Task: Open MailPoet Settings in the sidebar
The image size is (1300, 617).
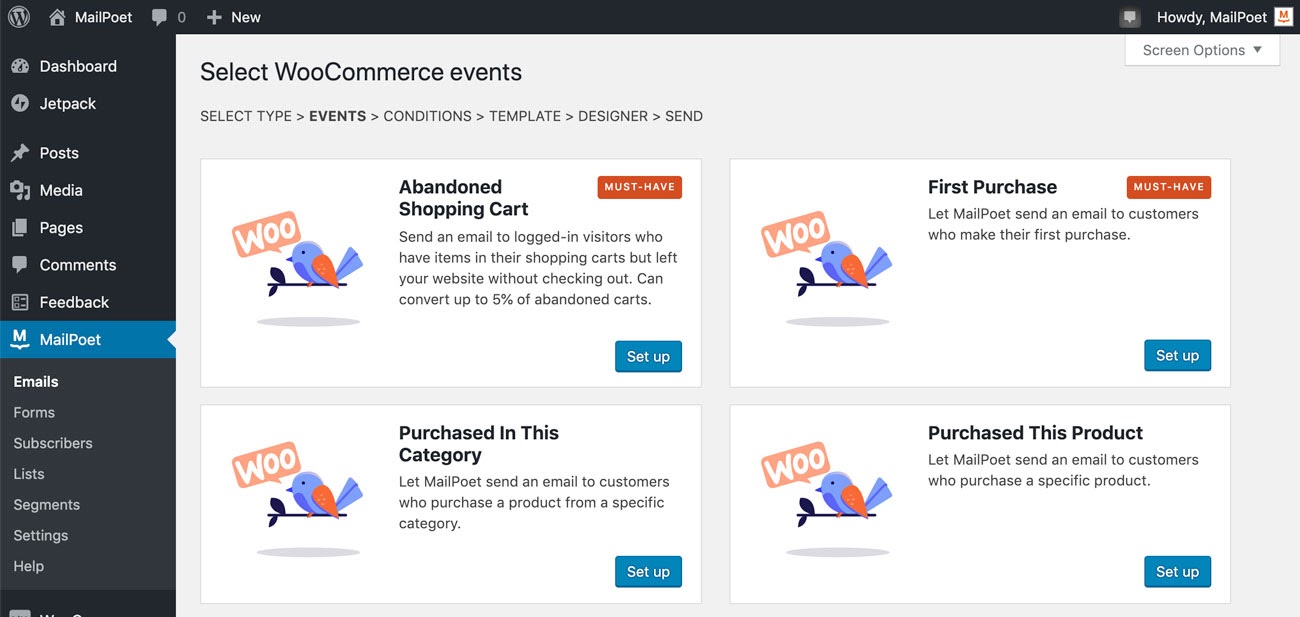Action: 41,536
